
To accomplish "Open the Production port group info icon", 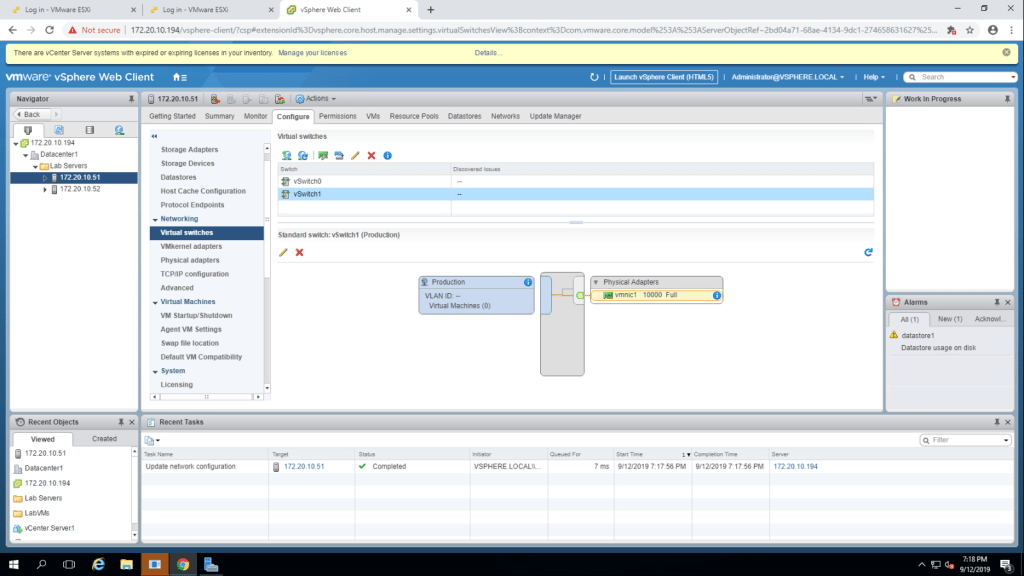I will [527, 282].
